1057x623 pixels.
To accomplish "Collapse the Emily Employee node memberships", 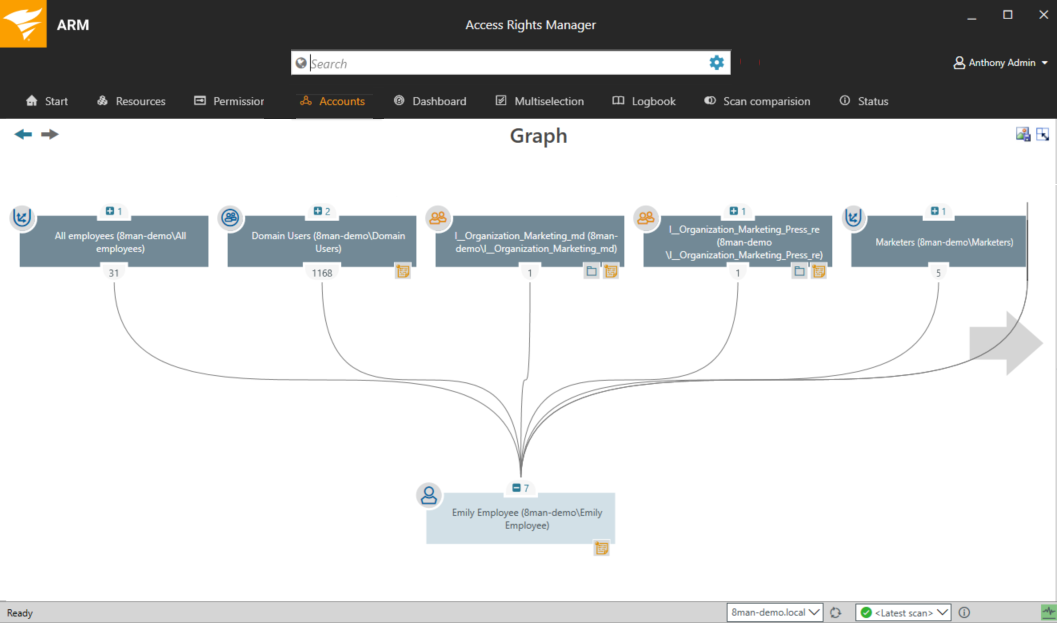I will (x=516, y=488).
